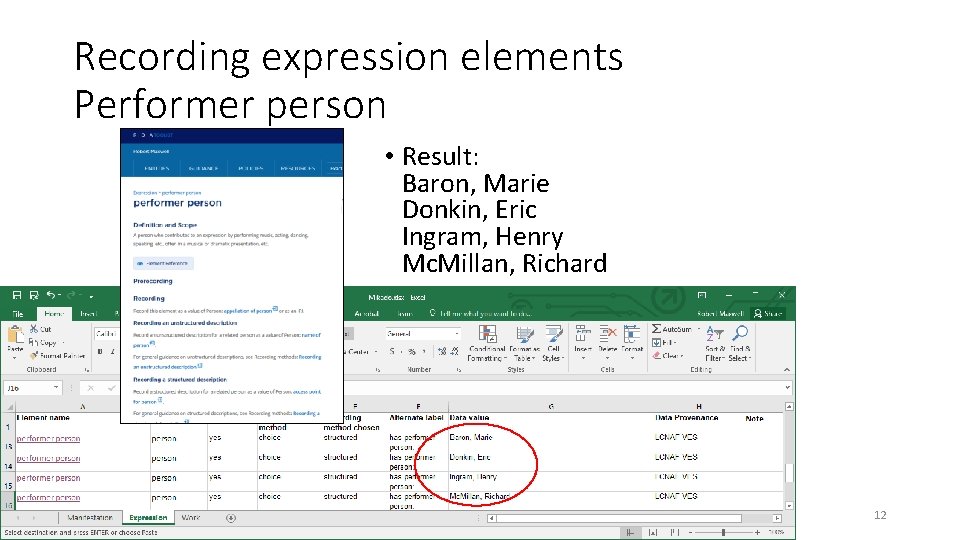Open Conditional Formatting menu
This screenshot has width=960, height=540.
click(487, 343)
